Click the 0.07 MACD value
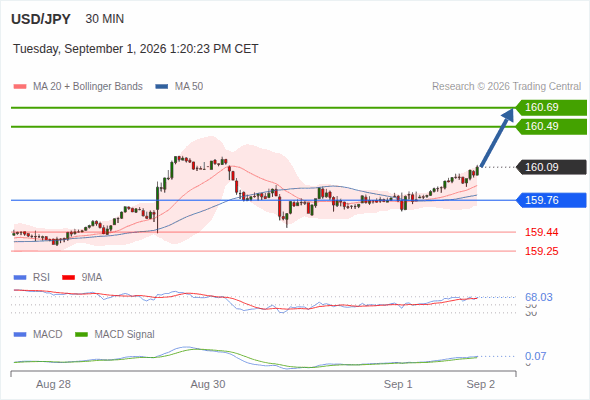The width and height of the screenshot is (590, 400). [x=535, y=356]
